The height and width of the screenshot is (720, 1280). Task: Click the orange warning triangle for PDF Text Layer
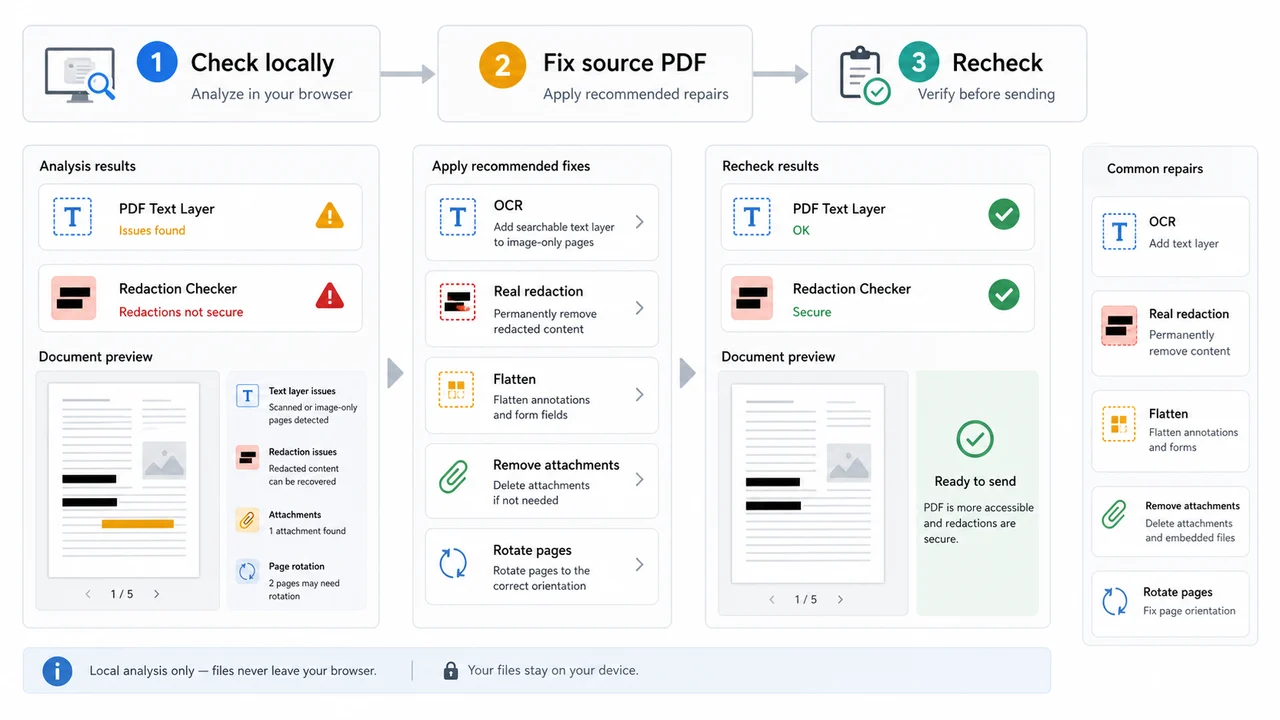coord(329,215)
